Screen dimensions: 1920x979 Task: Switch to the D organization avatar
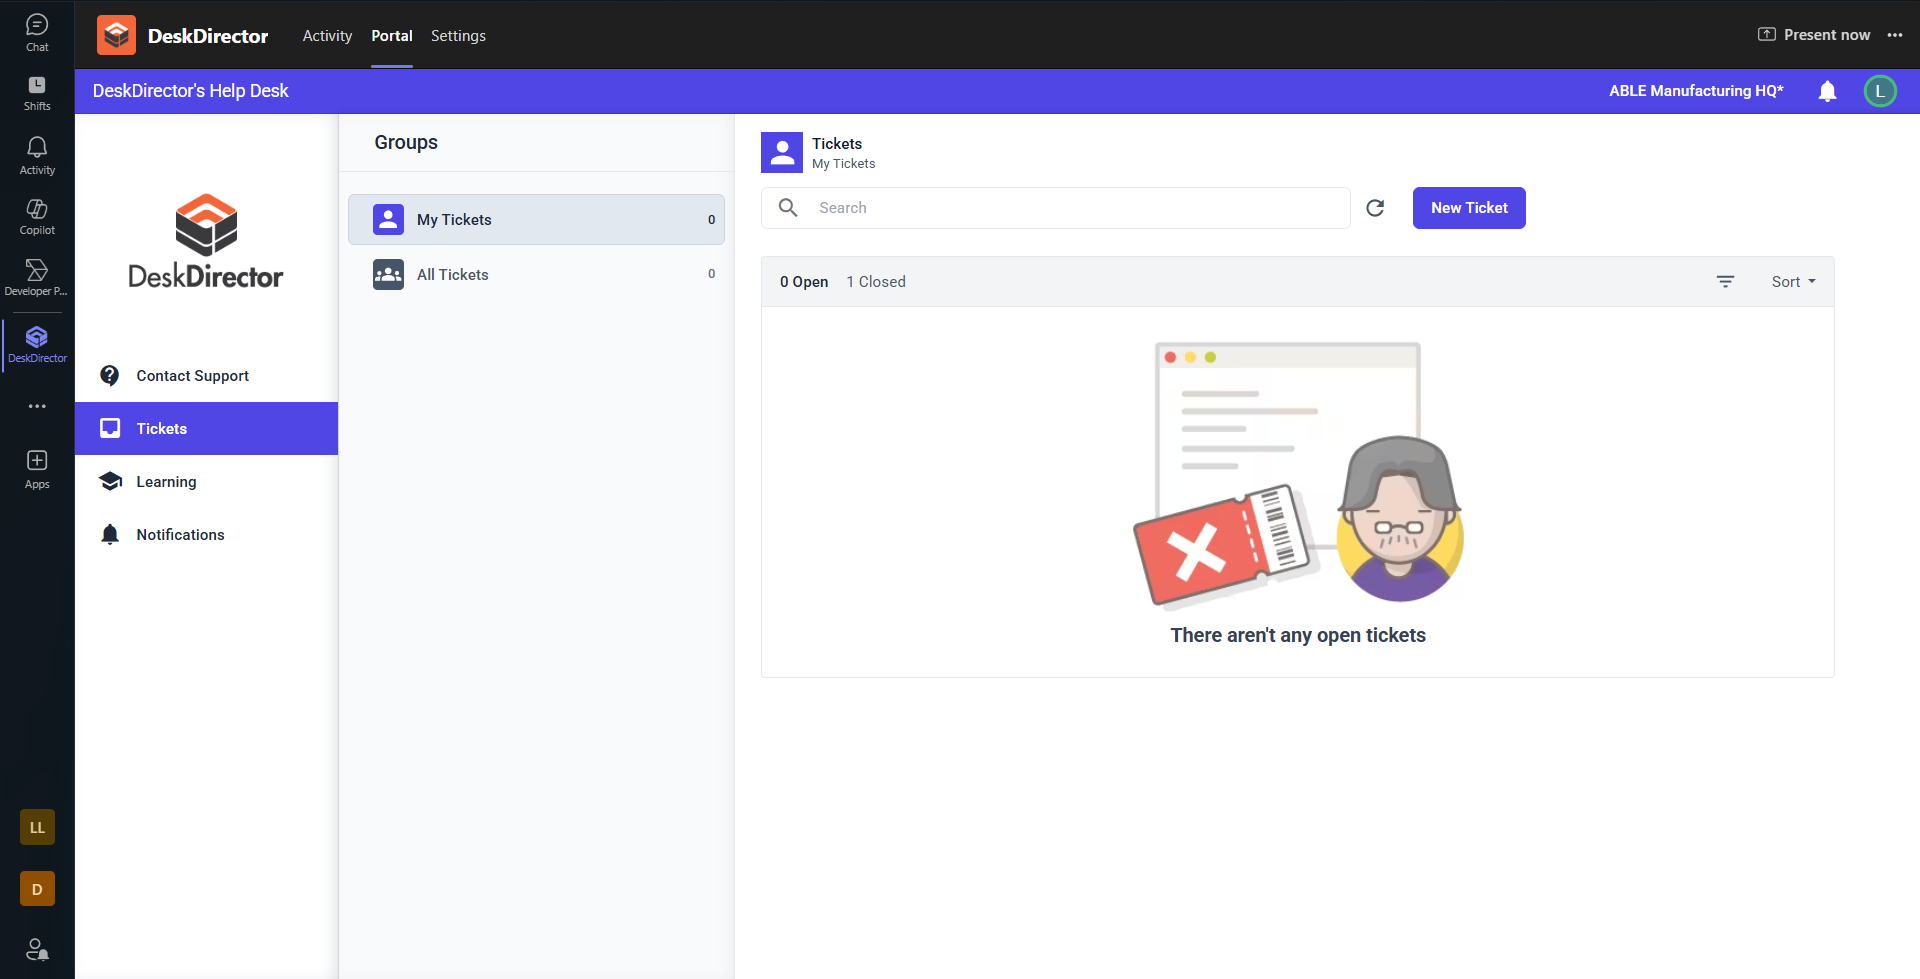click(x=37, y=889)
